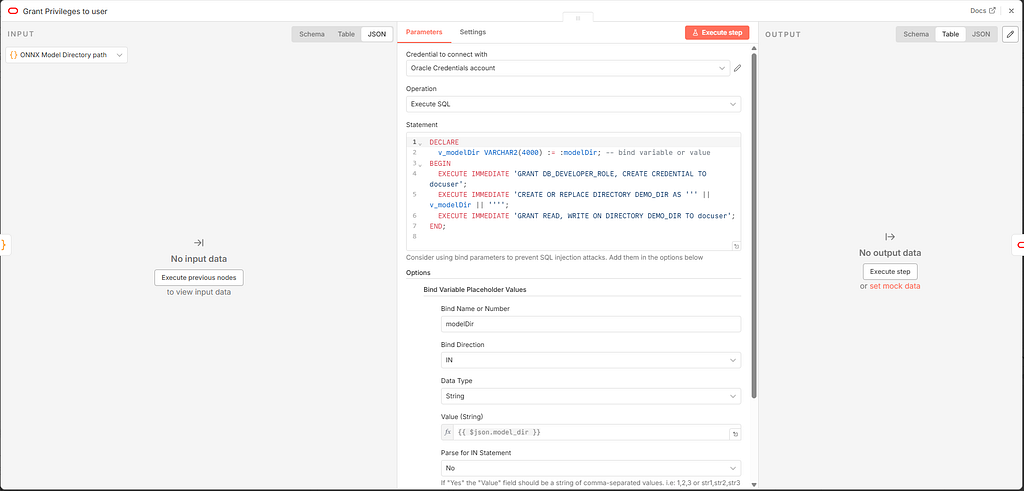Switch input view to Schema
The height and width of the screenshot is (491, 1024).
tap(312, 34)
